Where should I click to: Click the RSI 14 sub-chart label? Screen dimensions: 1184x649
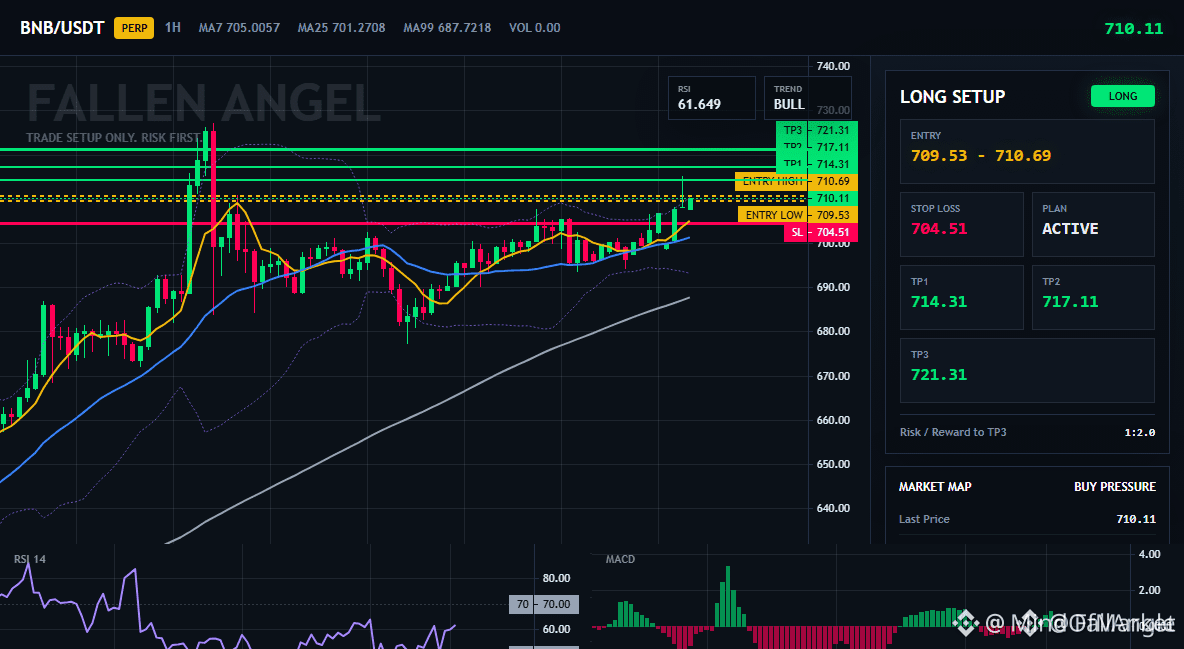pyautogui.click(x=29, y=559)
